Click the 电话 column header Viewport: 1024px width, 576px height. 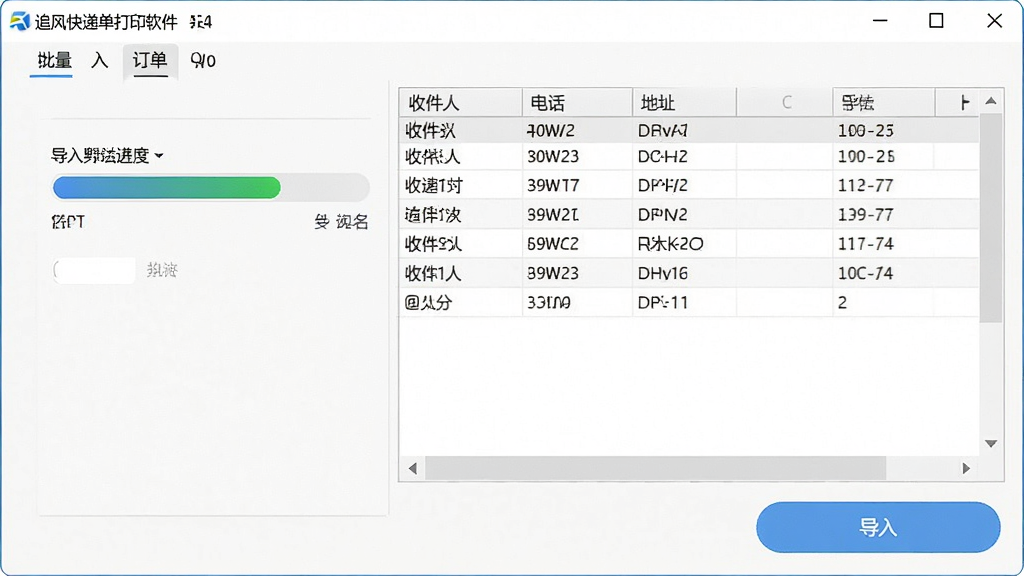pos(577,103)
